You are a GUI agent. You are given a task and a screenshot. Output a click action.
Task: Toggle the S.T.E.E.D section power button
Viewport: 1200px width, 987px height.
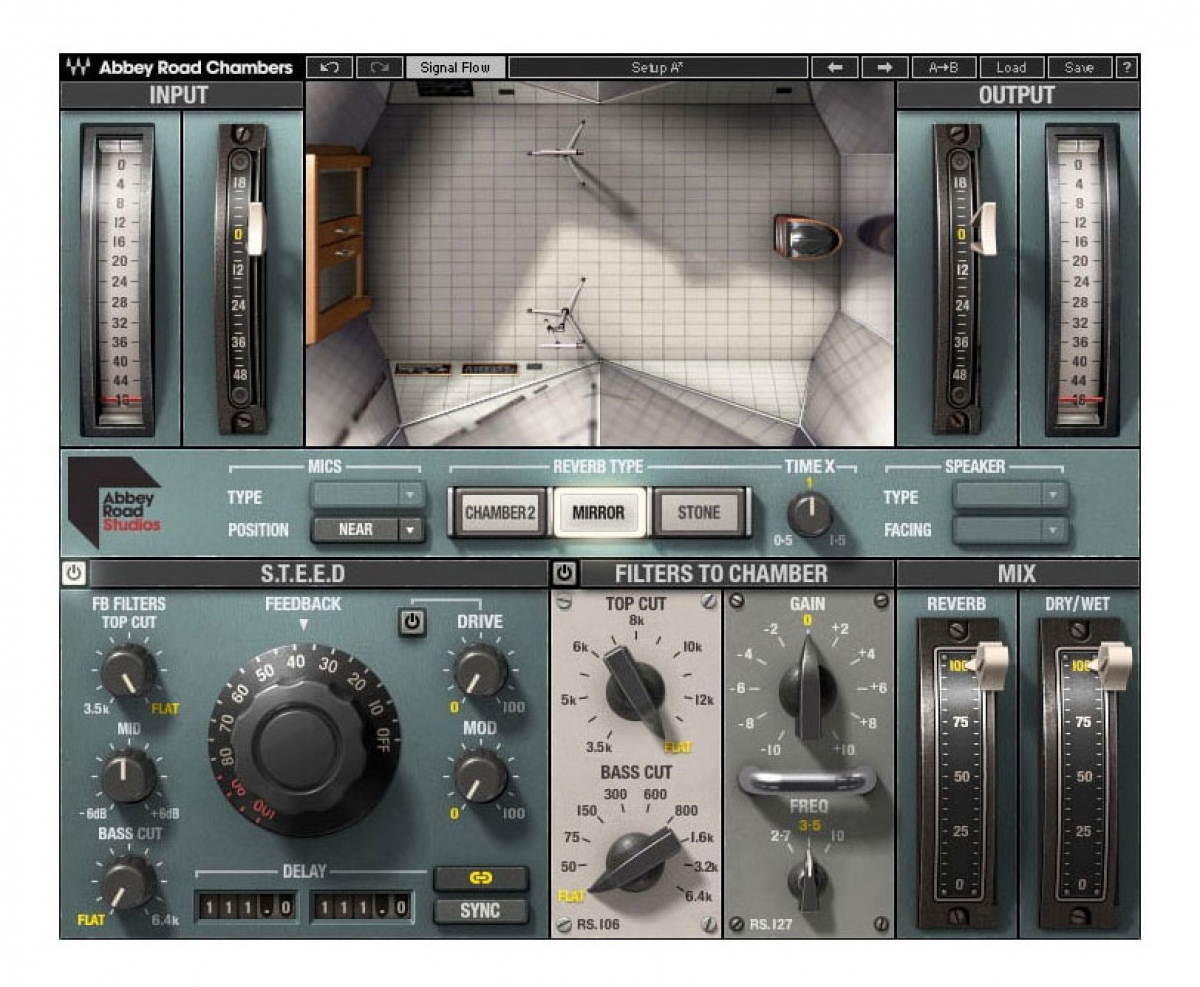click(74, 574)
